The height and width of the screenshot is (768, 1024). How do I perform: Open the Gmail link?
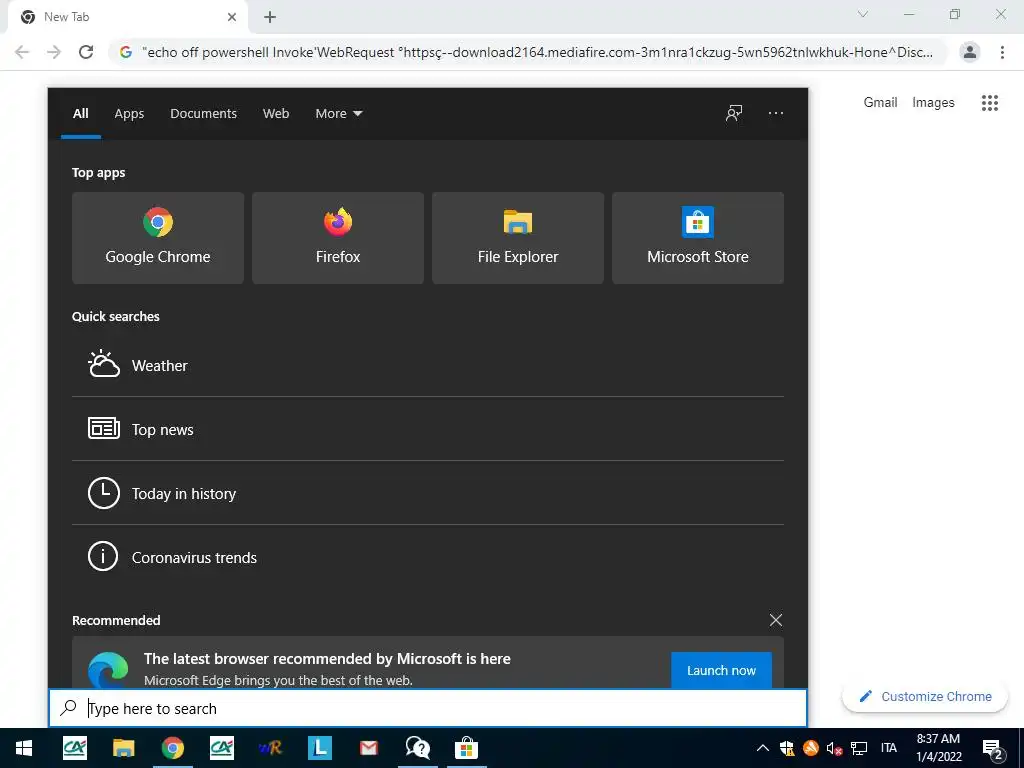(880, 103)
